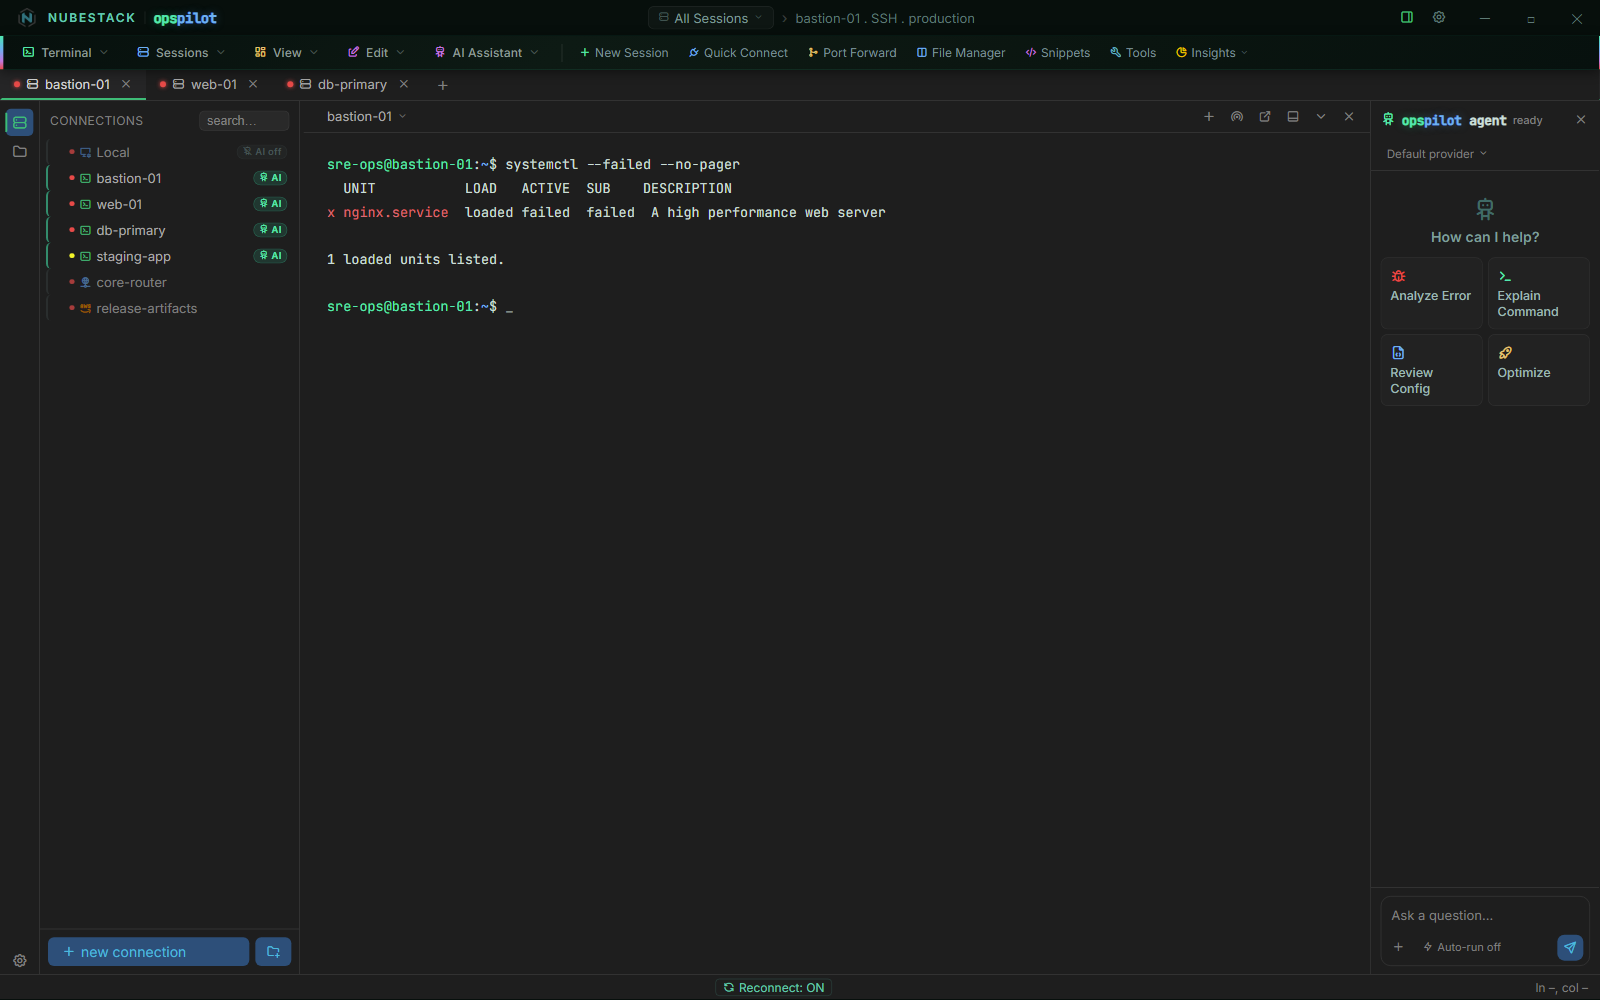The width and height of the screenshot is (1600, 1000).
Task: Pop out the terminal pane with the external-link icon
Action: click(1265, 117)
